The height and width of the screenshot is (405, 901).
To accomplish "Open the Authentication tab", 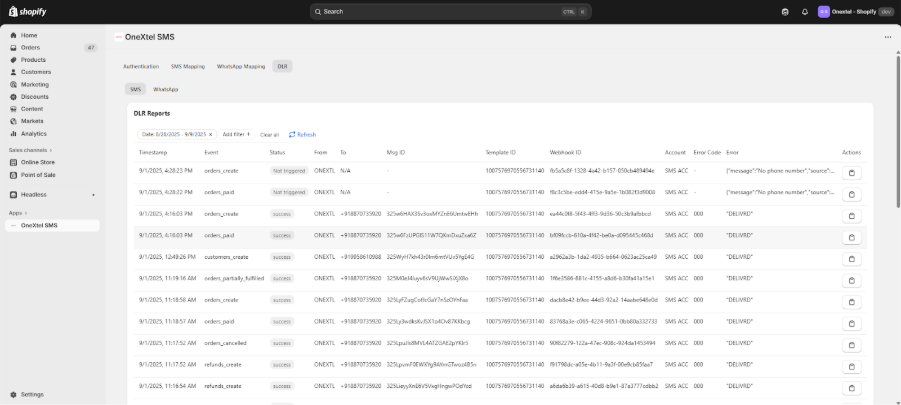I will (141, 66).
